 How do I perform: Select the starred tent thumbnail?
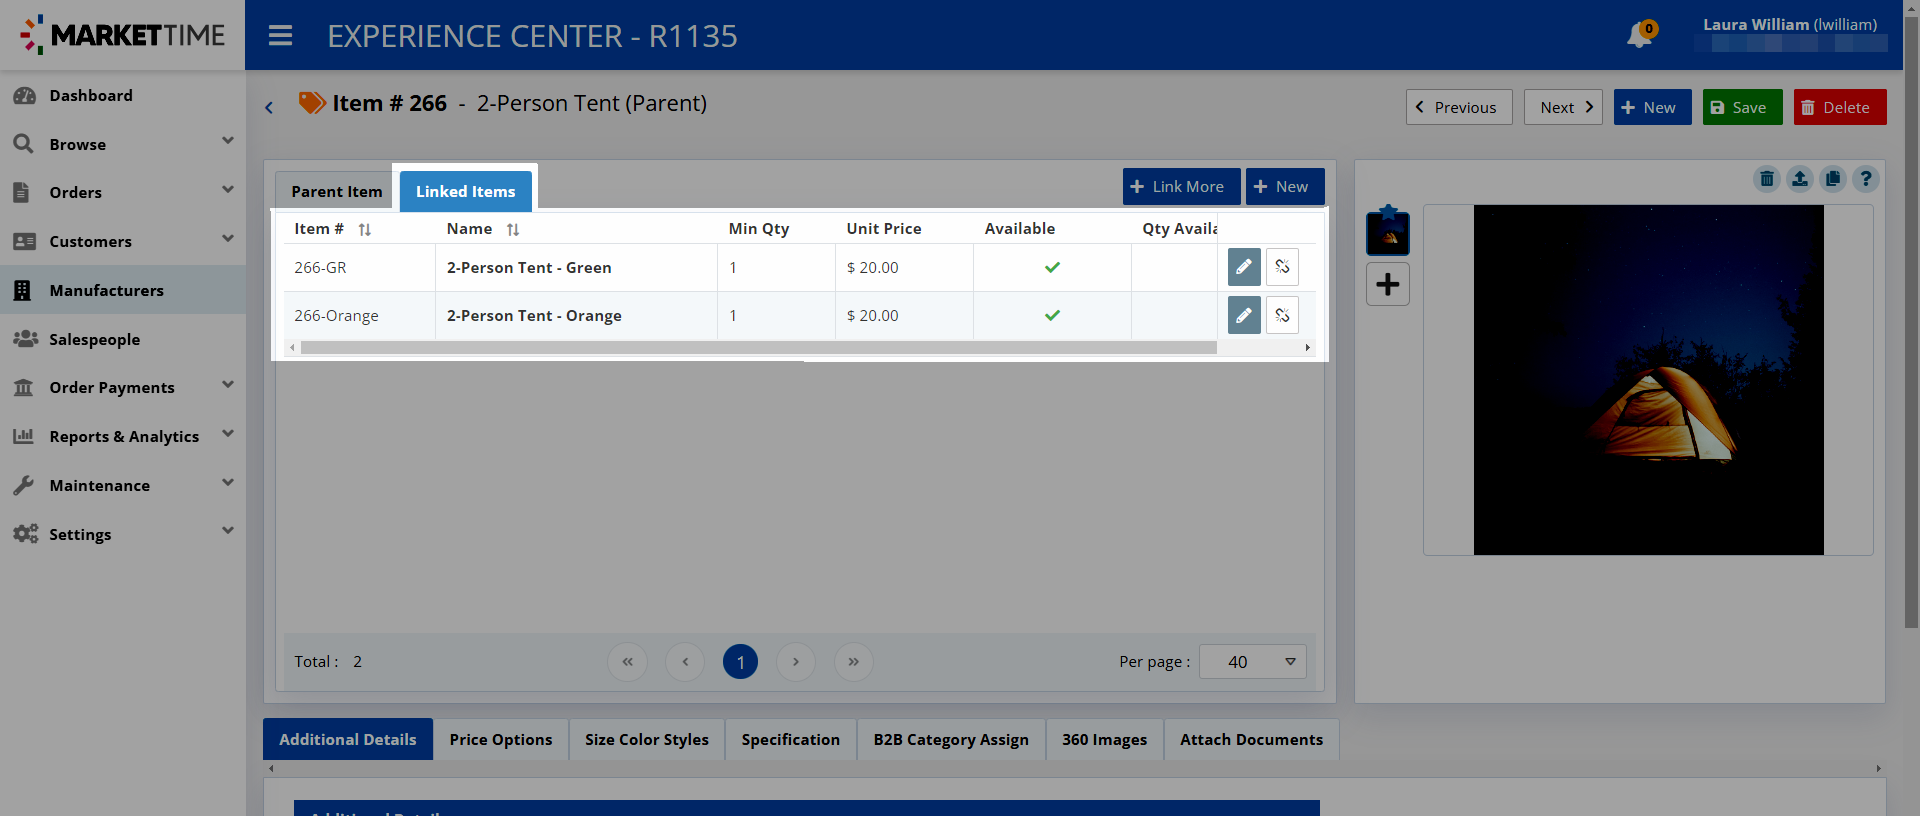tap(1388, 234)
